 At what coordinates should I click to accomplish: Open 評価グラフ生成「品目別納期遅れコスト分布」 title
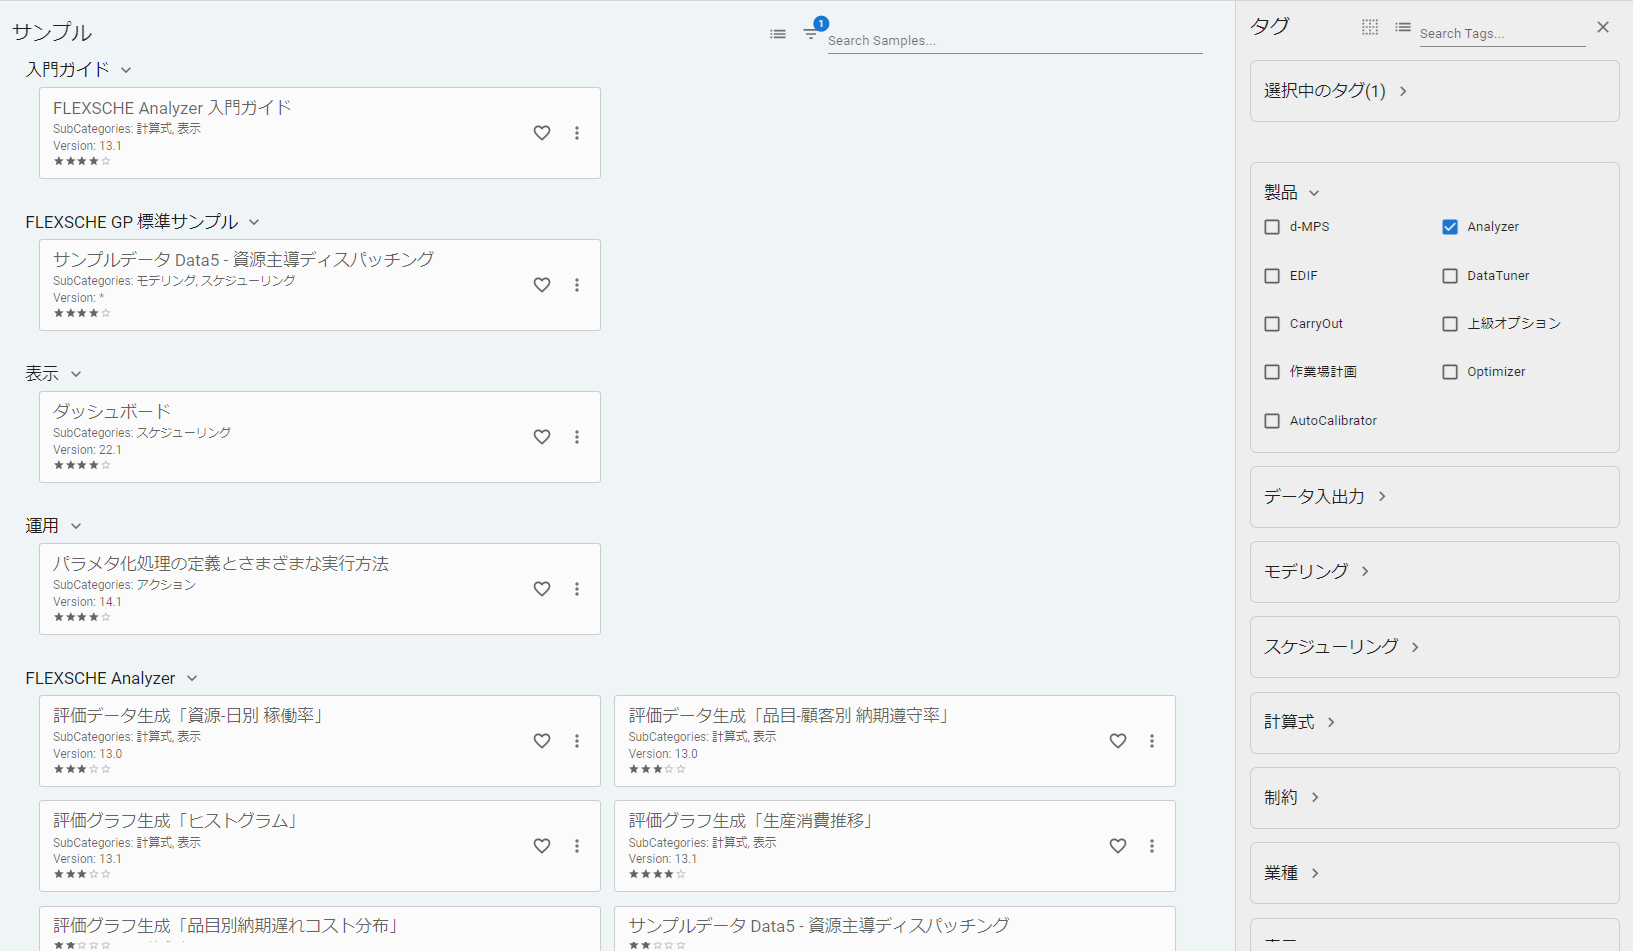pyautogui.click(x=227, y=926)
